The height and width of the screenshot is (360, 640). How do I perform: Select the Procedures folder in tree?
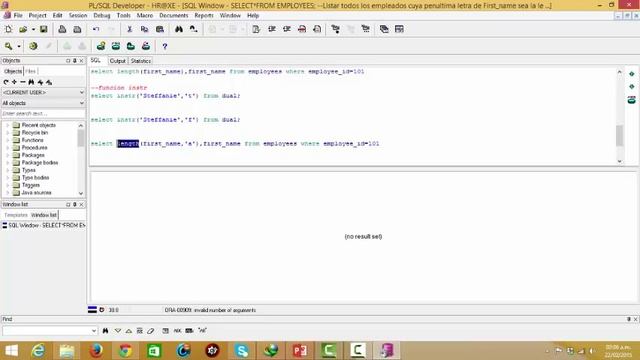tap(34, 148)
